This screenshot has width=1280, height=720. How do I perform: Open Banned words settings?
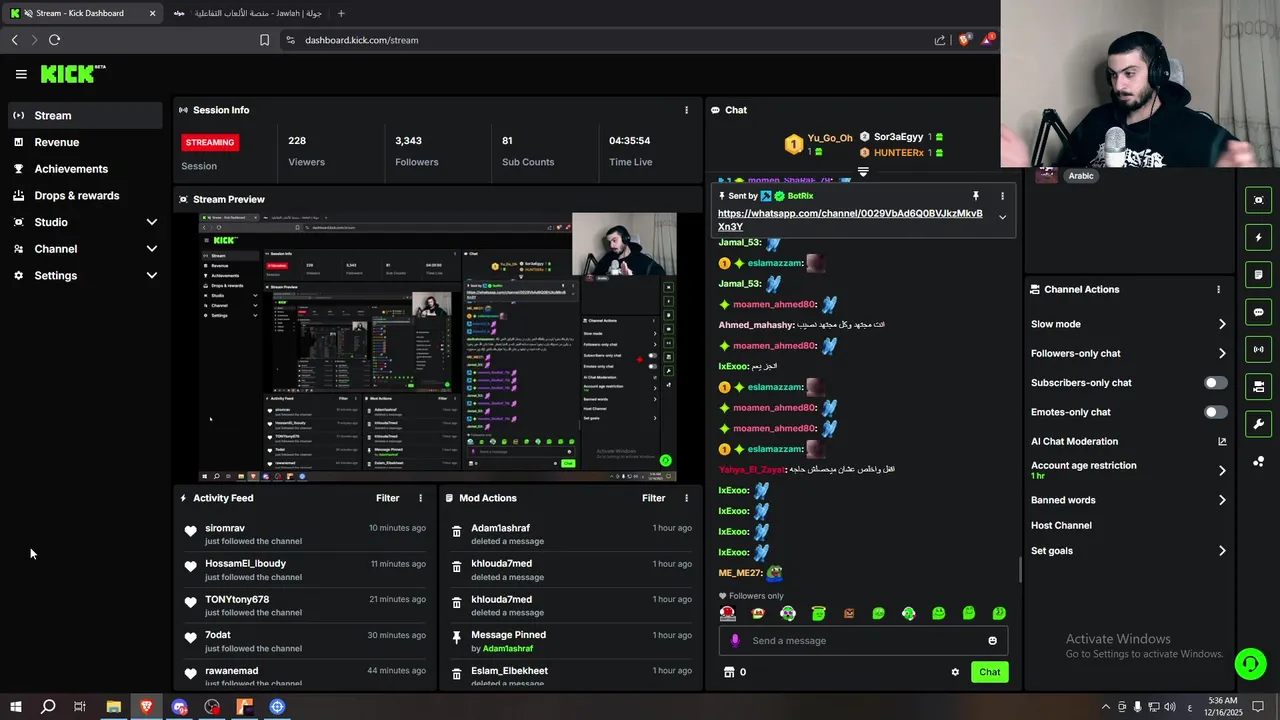pos(1129,500)
